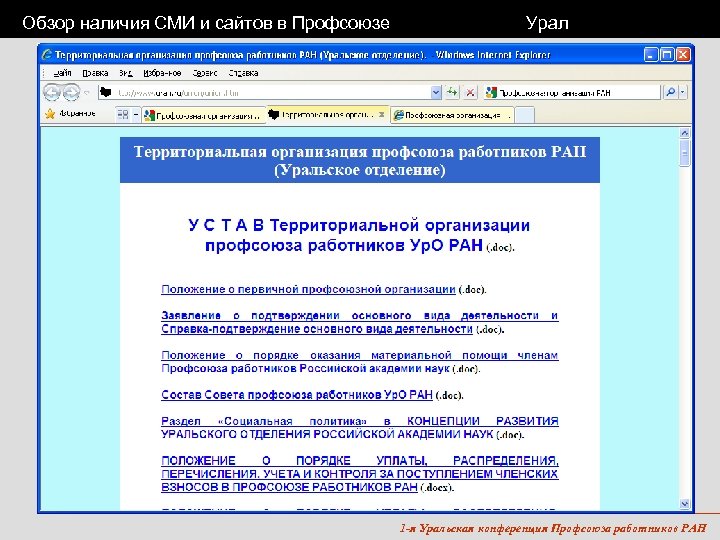Click the vertical scrollbar thumb
Image resolution: width=720 pixels, height=540 pixels.
[x=684, y=153]
